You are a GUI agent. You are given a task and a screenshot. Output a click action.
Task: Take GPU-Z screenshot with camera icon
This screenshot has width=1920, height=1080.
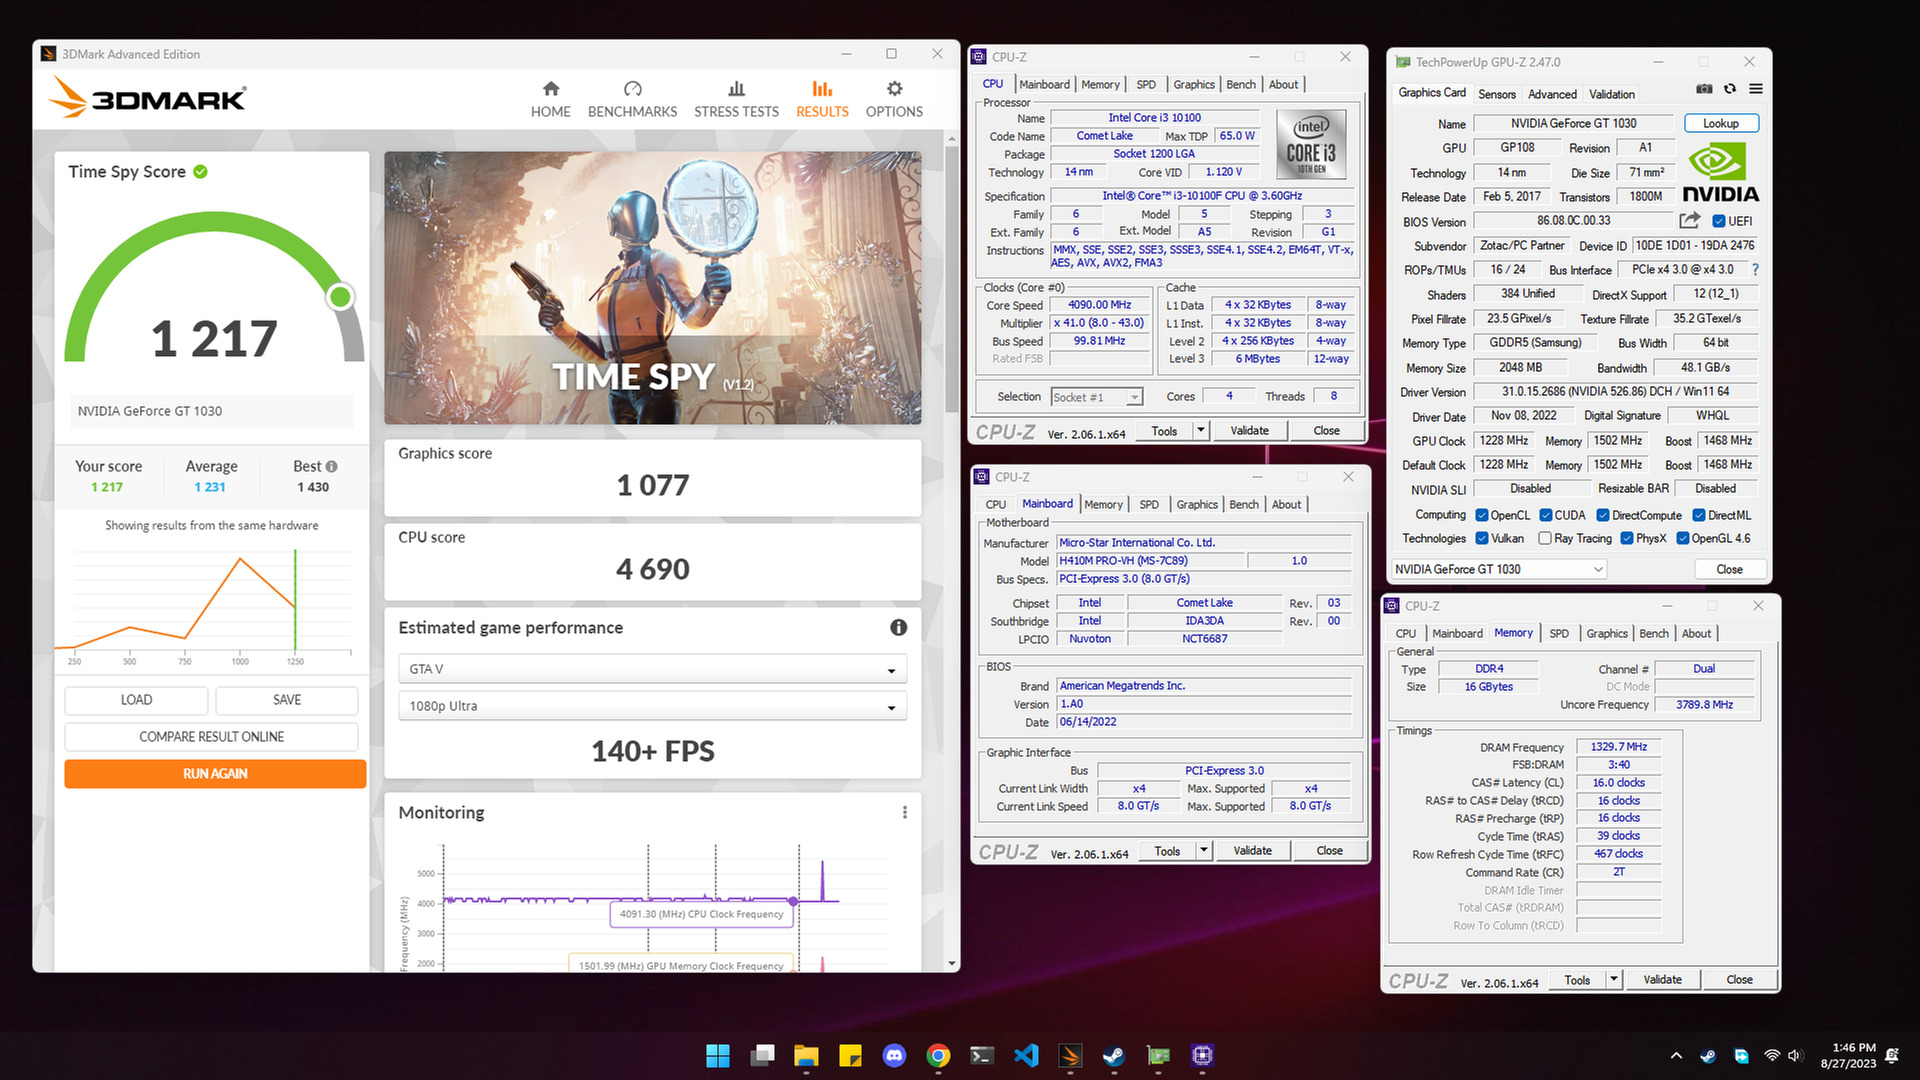click(1704, 89)
